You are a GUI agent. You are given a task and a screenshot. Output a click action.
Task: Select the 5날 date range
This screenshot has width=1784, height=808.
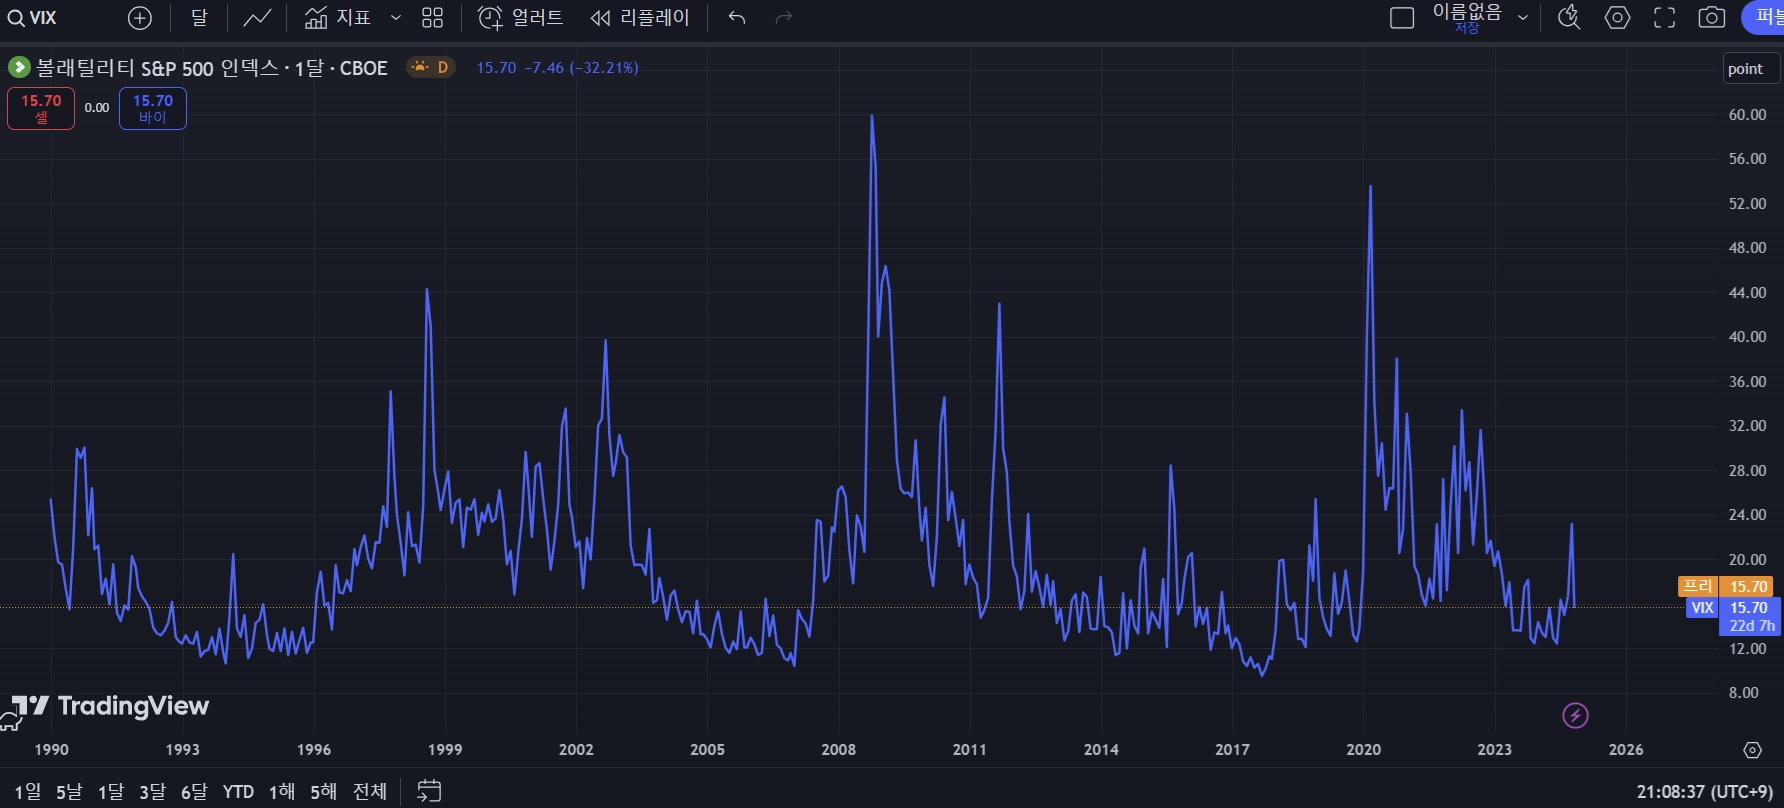pyautogui.click(x=69, y=792)
